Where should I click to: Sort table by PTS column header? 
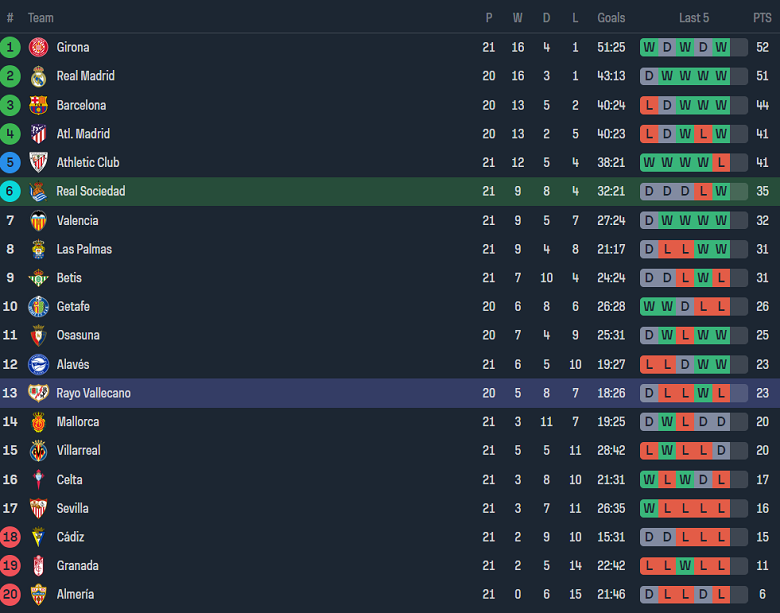(762, 18)
